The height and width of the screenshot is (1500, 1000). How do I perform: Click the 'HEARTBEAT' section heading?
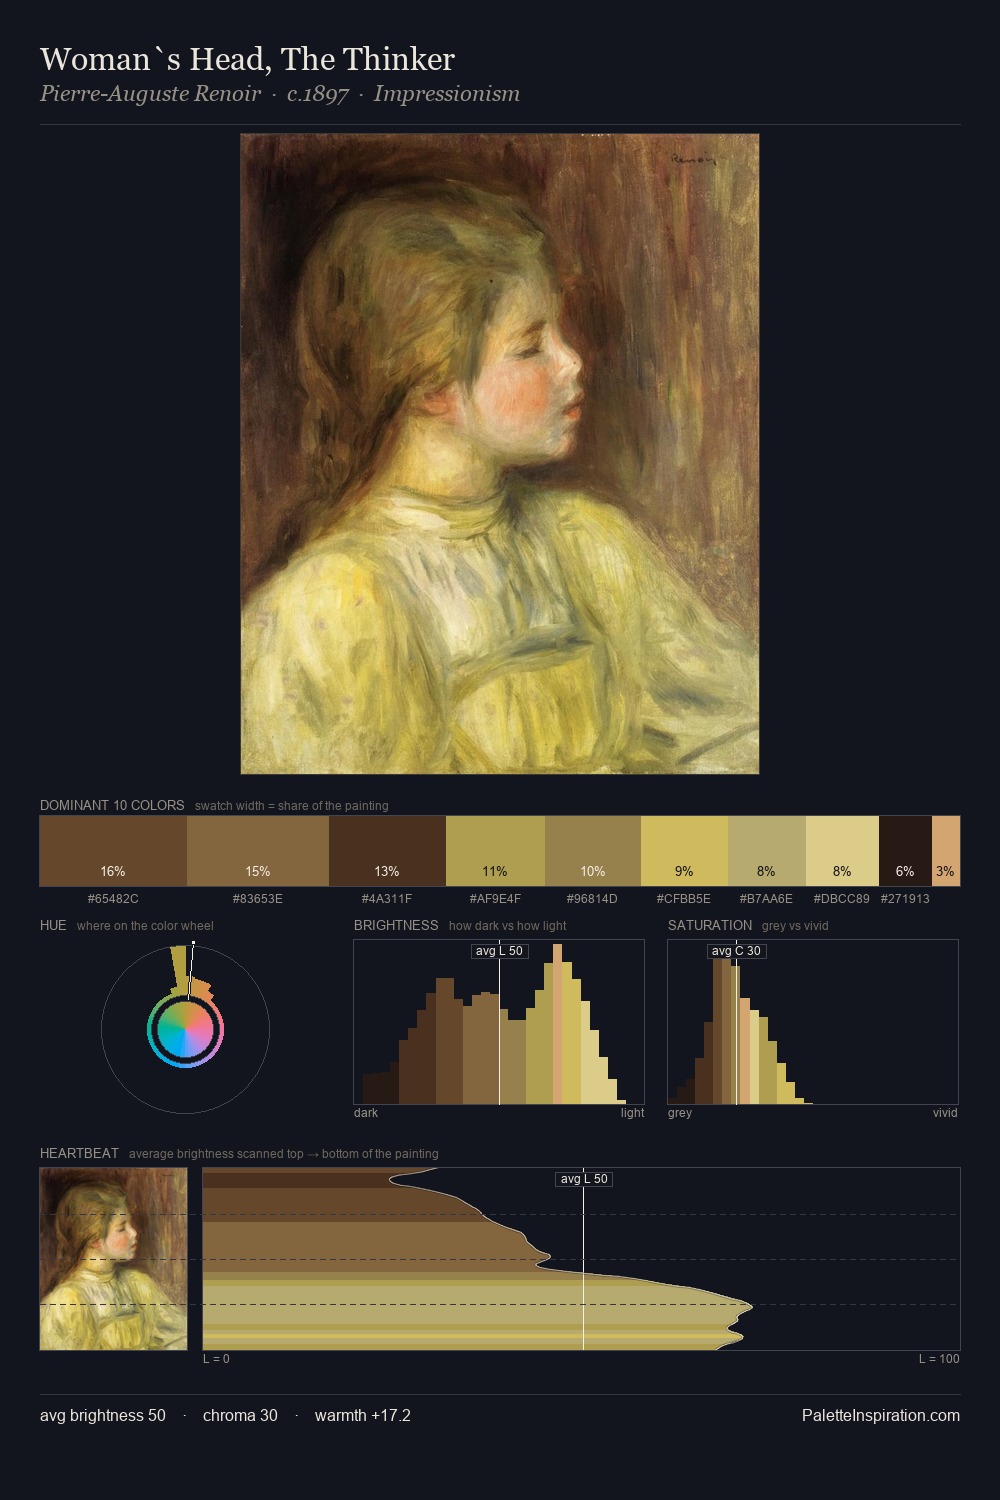click(79, 1153)
